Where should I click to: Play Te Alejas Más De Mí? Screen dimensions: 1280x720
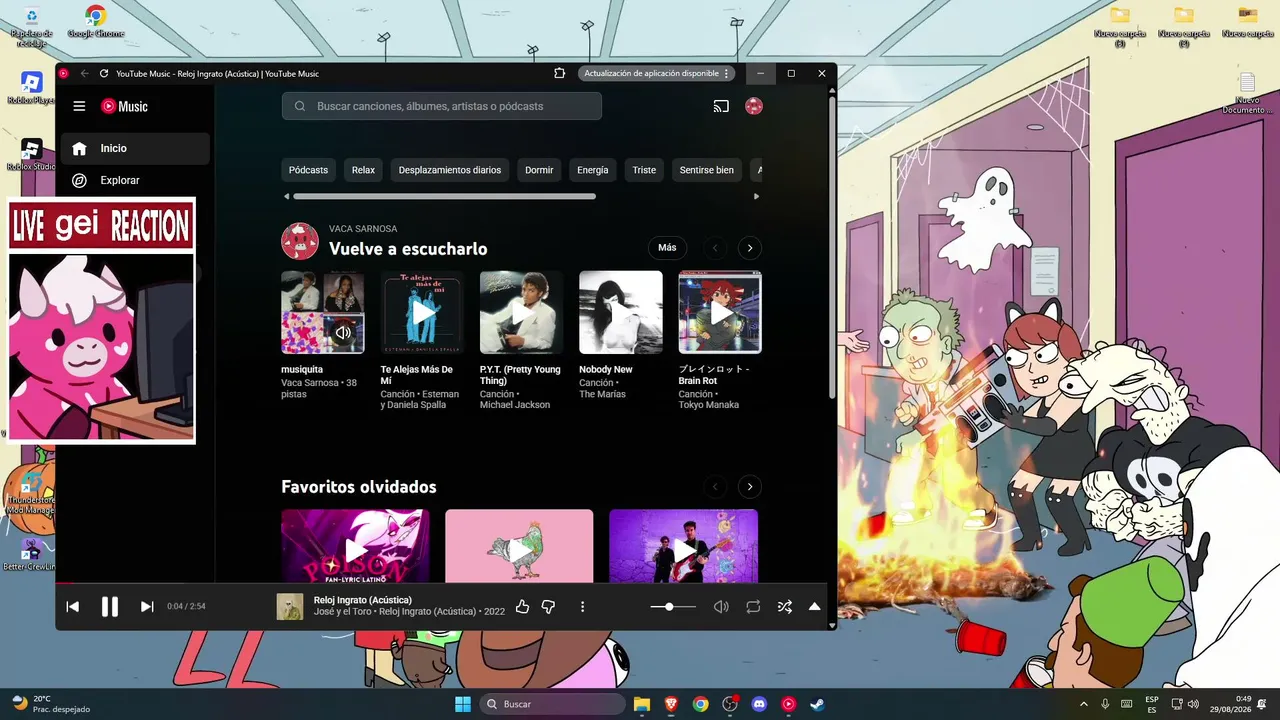422,312
